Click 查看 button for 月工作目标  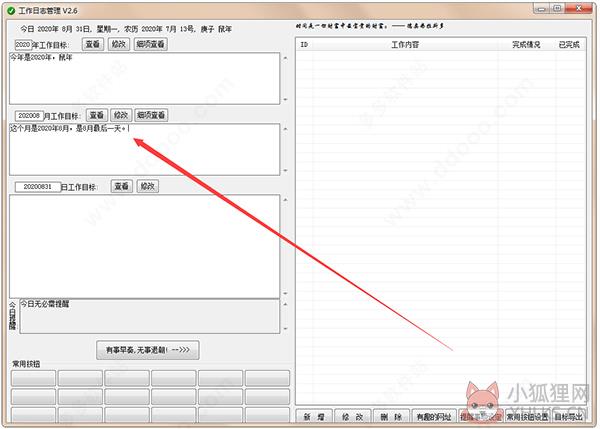tap(96, 115)
